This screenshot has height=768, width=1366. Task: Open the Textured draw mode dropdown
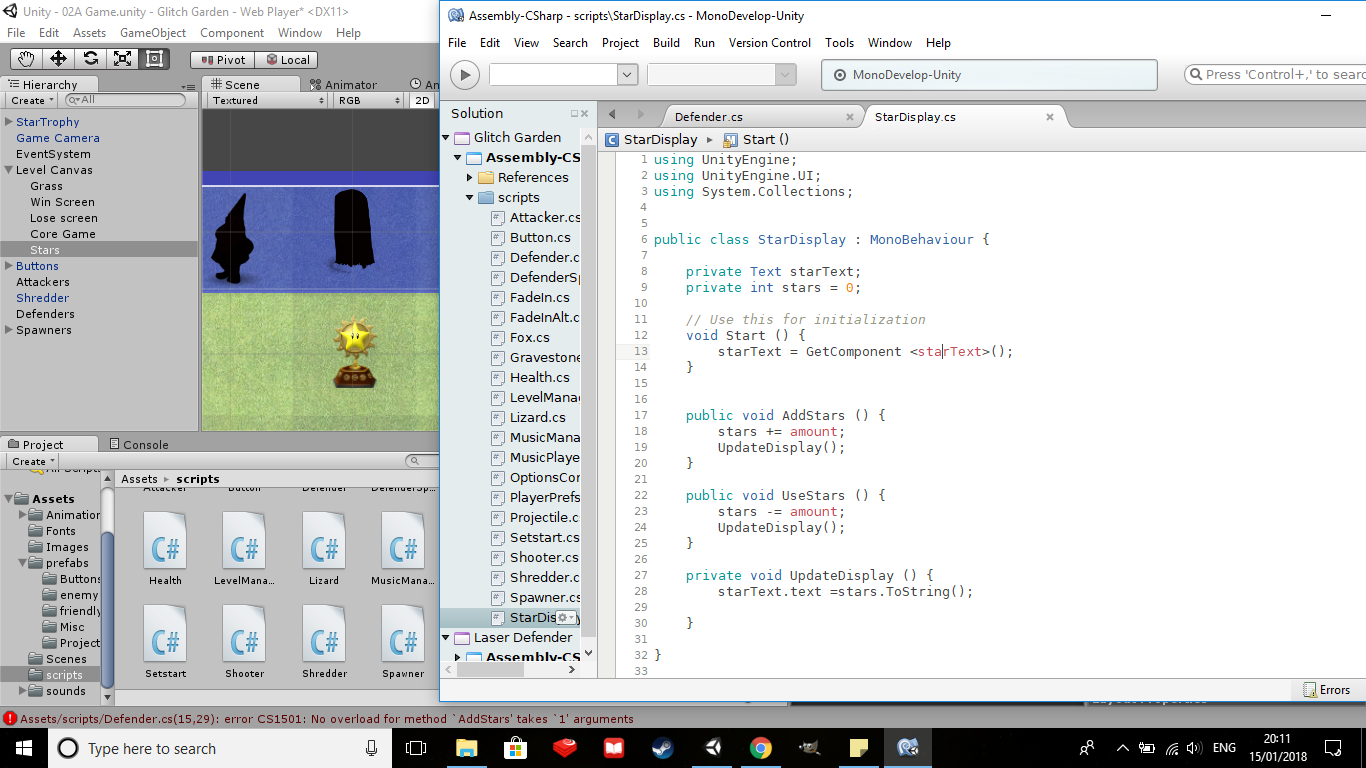click(x=267, y=101)
